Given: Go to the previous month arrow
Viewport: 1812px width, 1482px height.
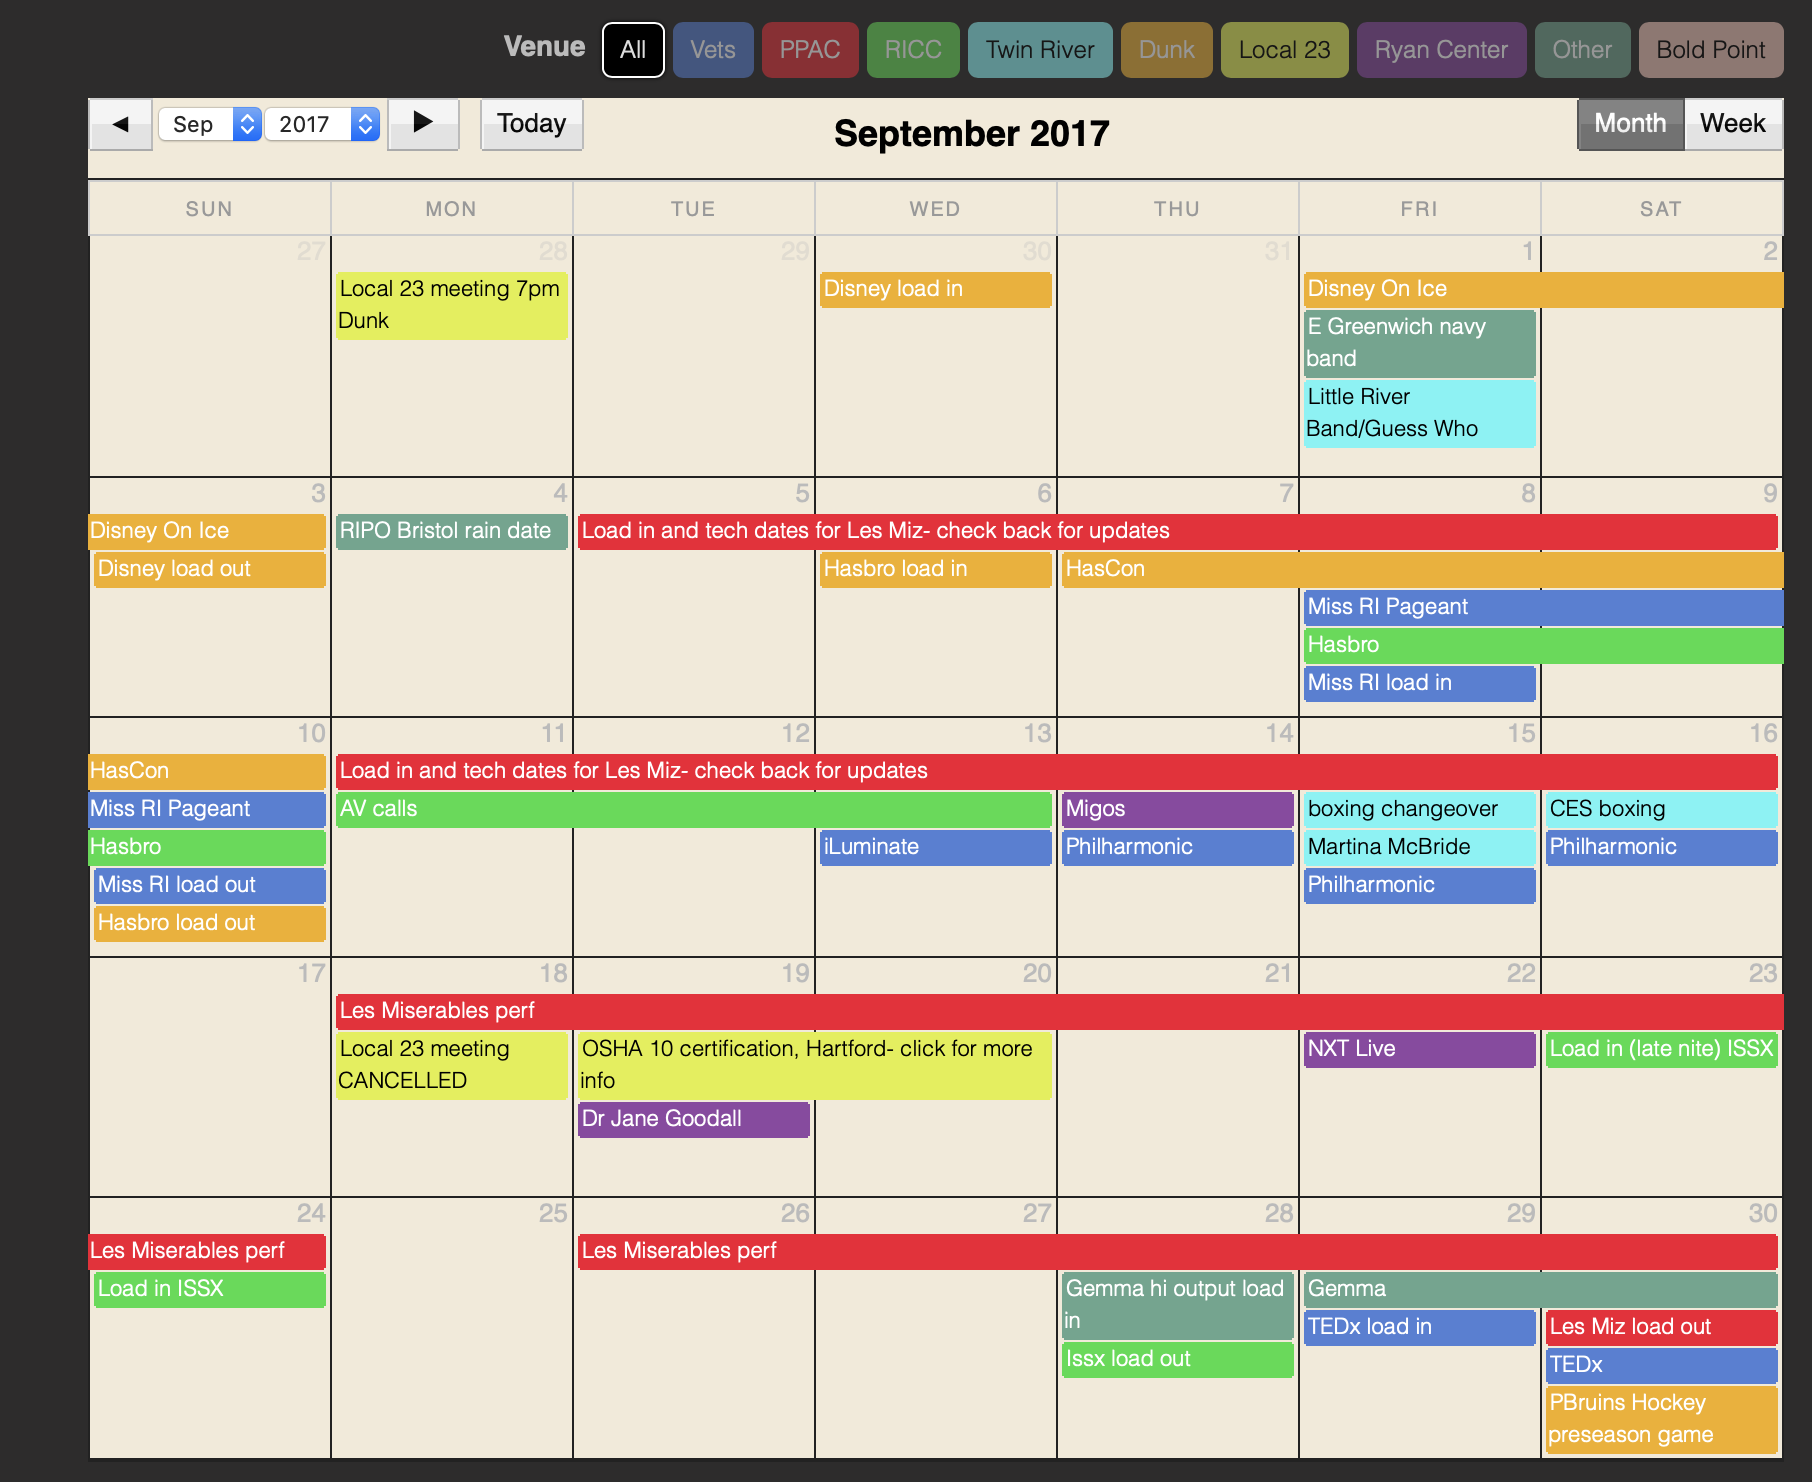Looking at the screenshot, I should click(x=121, y=124).
